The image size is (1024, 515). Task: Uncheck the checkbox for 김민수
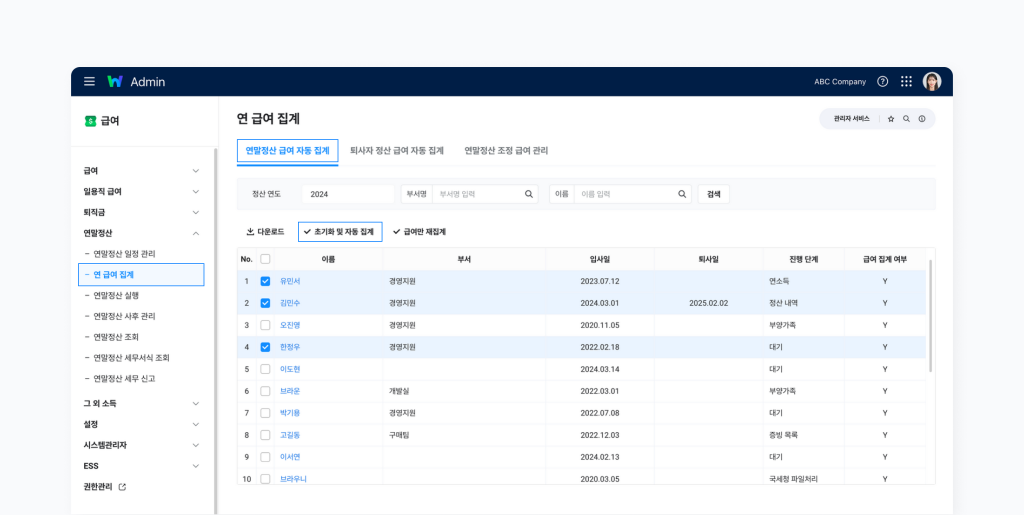(265, 303)
